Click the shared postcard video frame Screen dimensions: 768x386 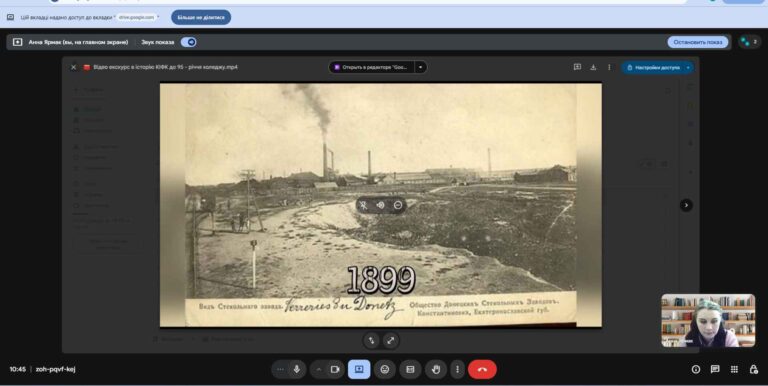pyautogui.click(x=381, y=205)
